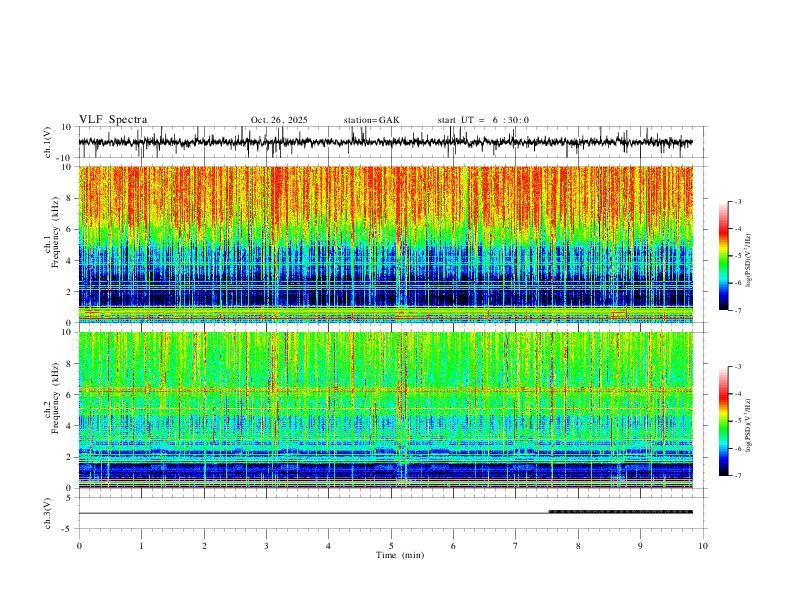Click the "ch.3(V)" axis label
The image size is (792, 612).
[48, 513]
